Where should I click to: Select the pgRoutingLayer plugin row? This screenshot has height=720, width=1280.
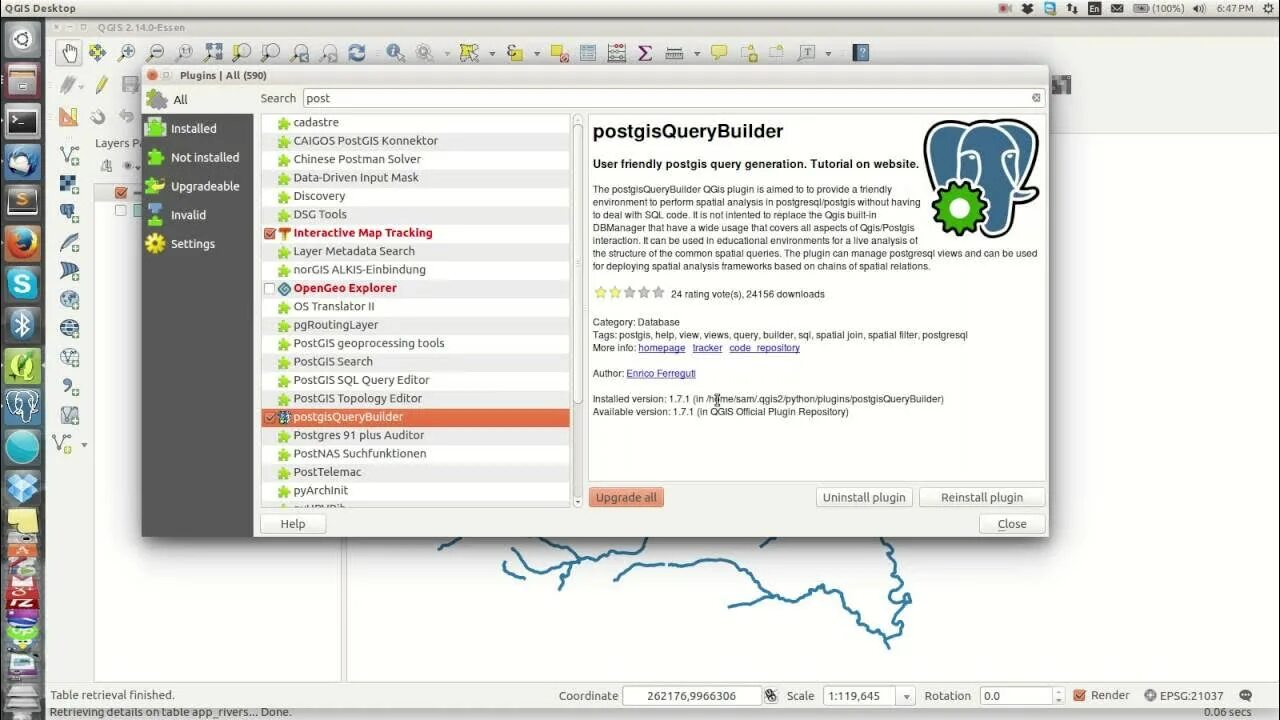pos(416,325)
